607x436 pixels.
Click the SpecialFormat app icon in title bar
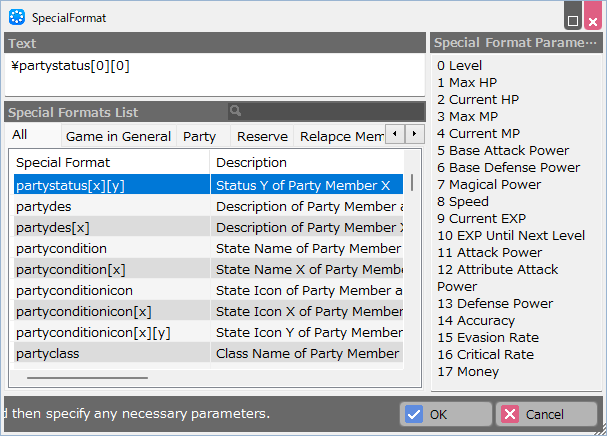pyautogui.click(x=16, y=17)
